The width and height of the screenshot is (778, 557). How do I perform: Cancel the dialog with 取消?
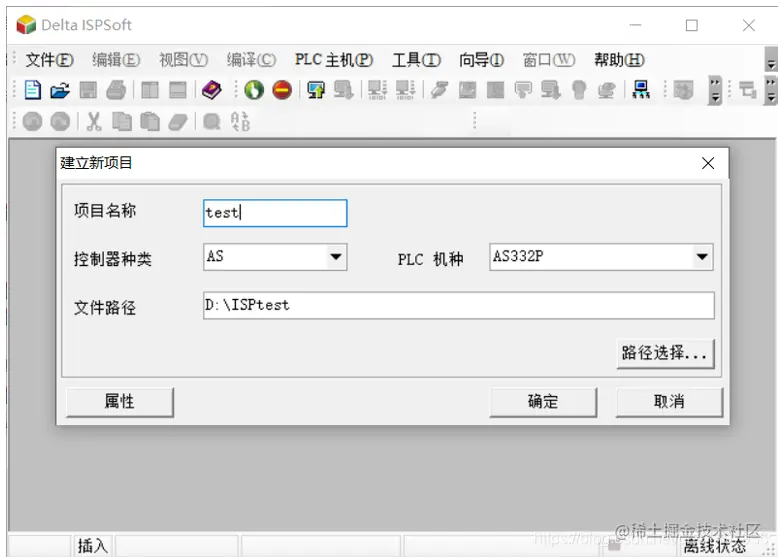pyautogui.click(x=669, y=401)
